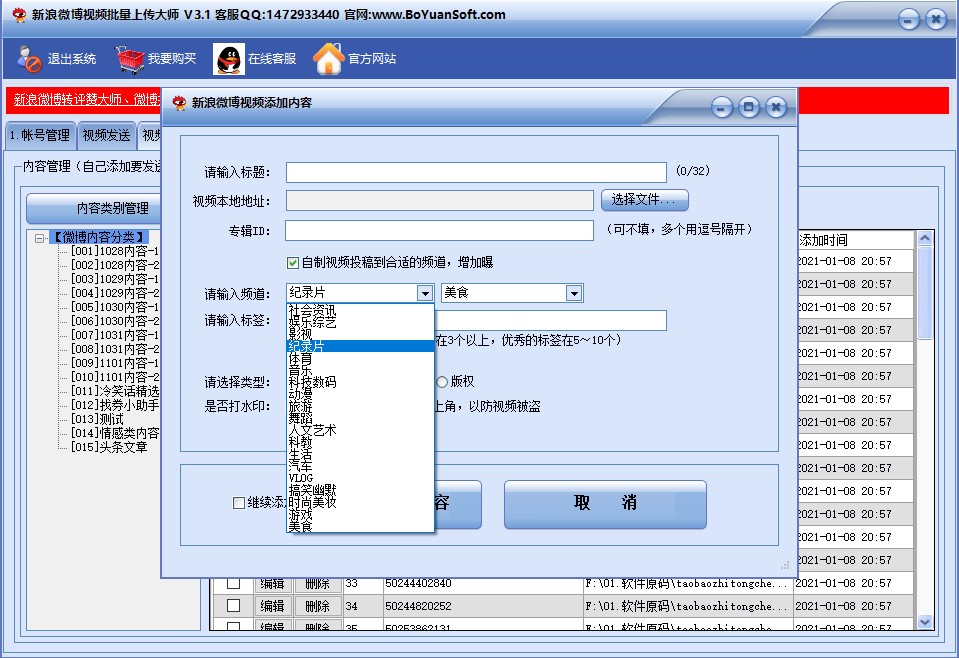959x658 pixels.
Task: Select 美食 entry in the open channel list
Action: [360, 527]
